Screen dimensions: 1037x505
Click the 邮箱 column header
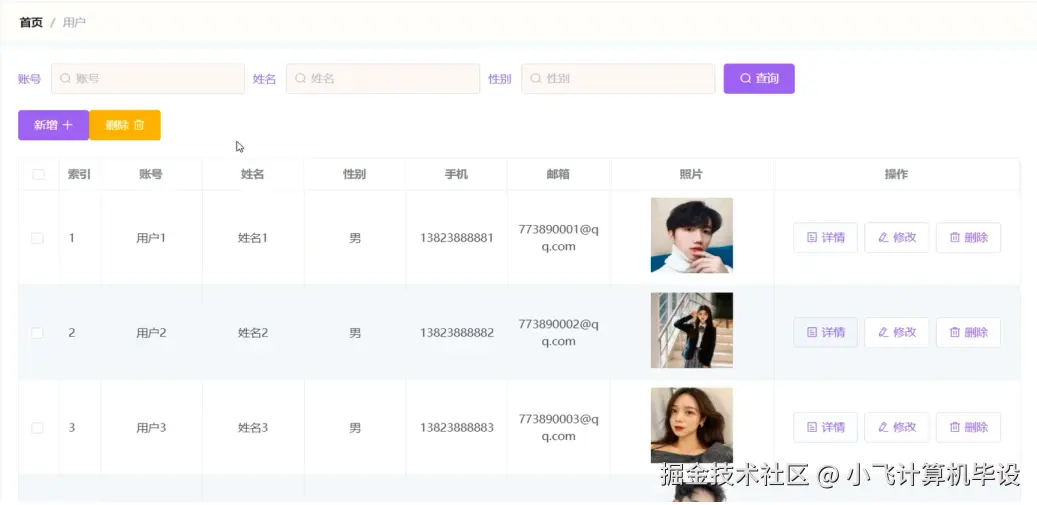click(x=558, y=175)
